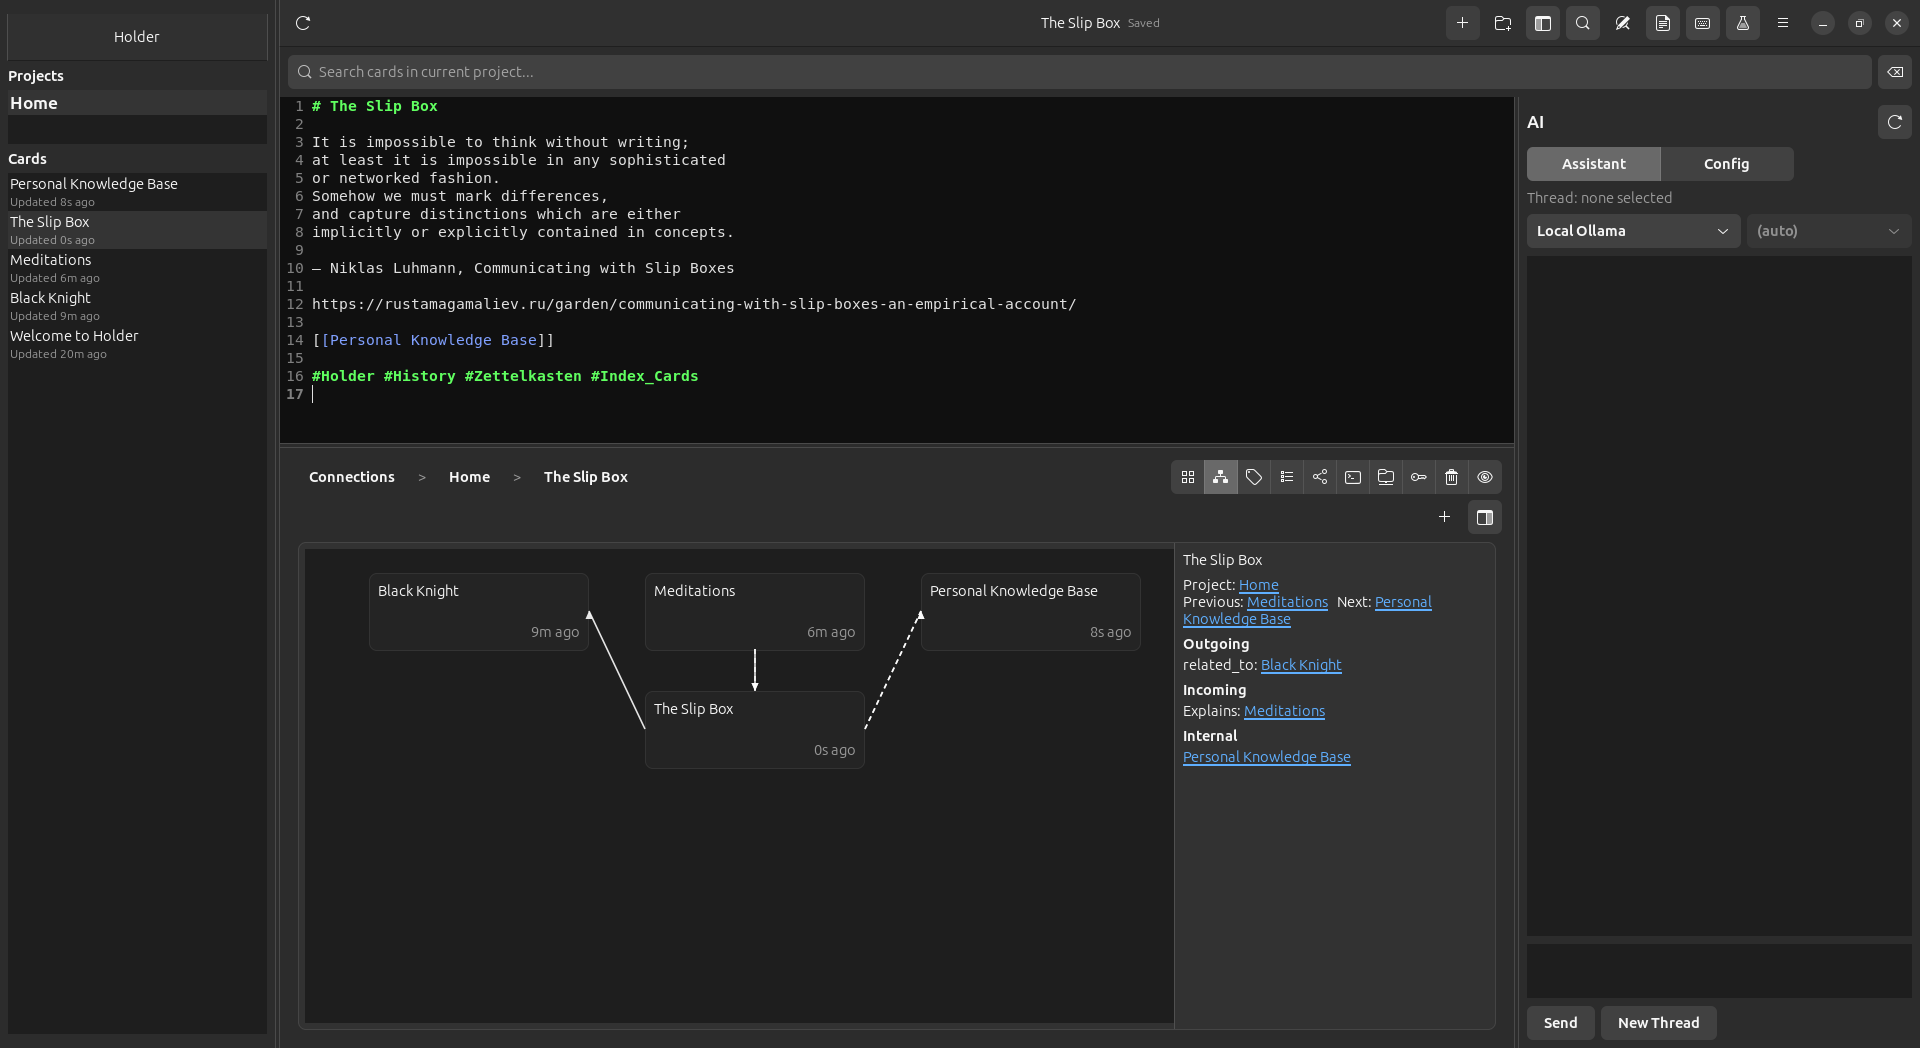Open the trash bin icon
Viewport: 1920px width, 1048px height.
[x=1452, y=477]
